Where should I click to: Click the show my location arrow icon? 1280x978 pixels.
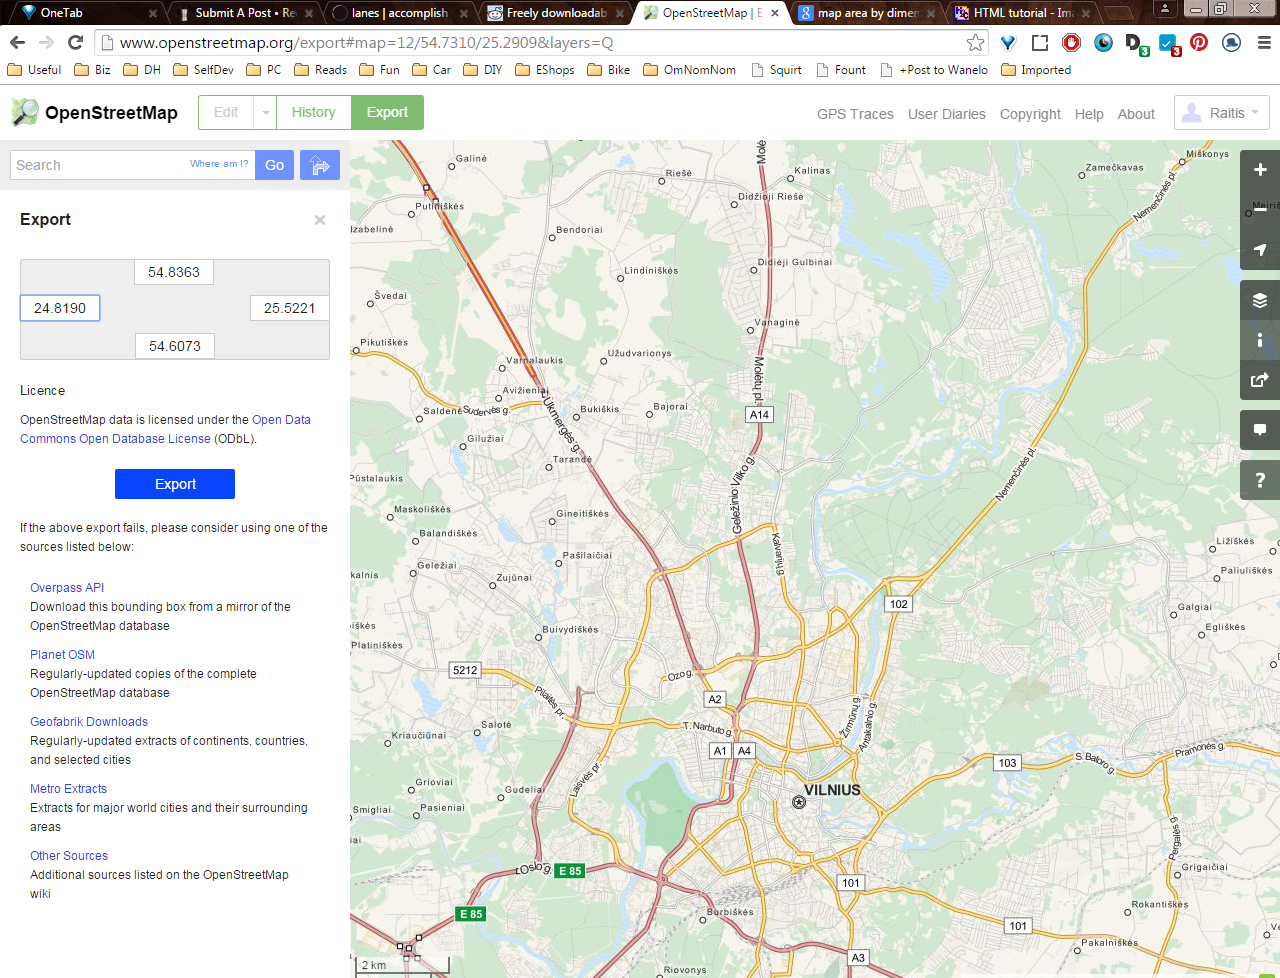point(1260,250)
